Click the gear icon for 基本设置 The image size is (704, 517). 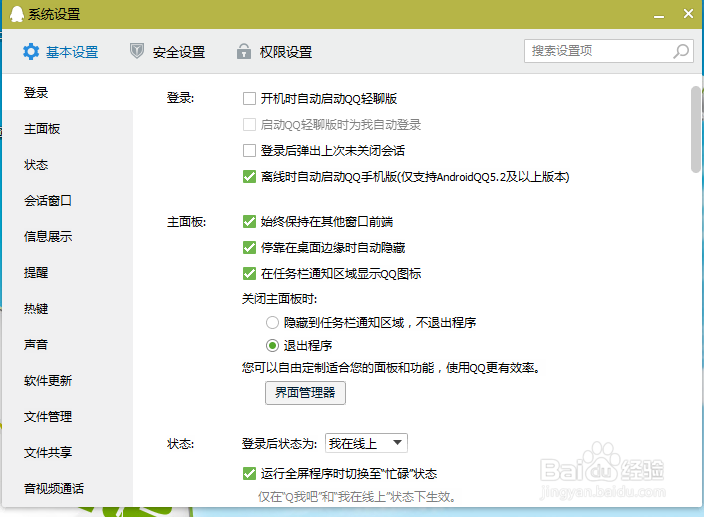click(x=31, y=52)
